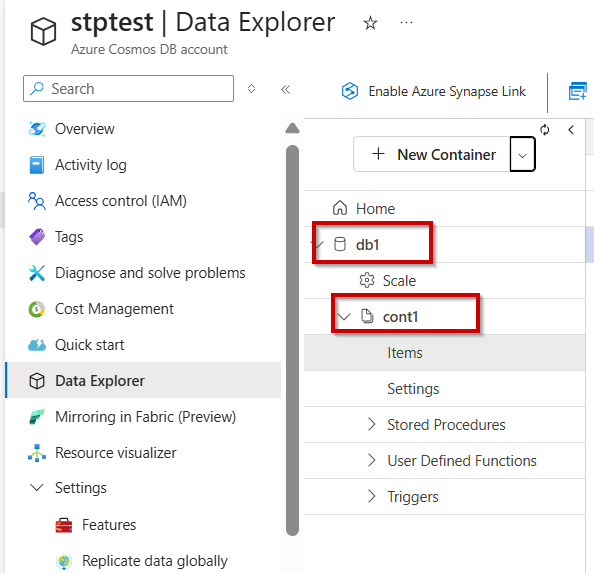Favorite the stptest resource with the star icon

370,23
